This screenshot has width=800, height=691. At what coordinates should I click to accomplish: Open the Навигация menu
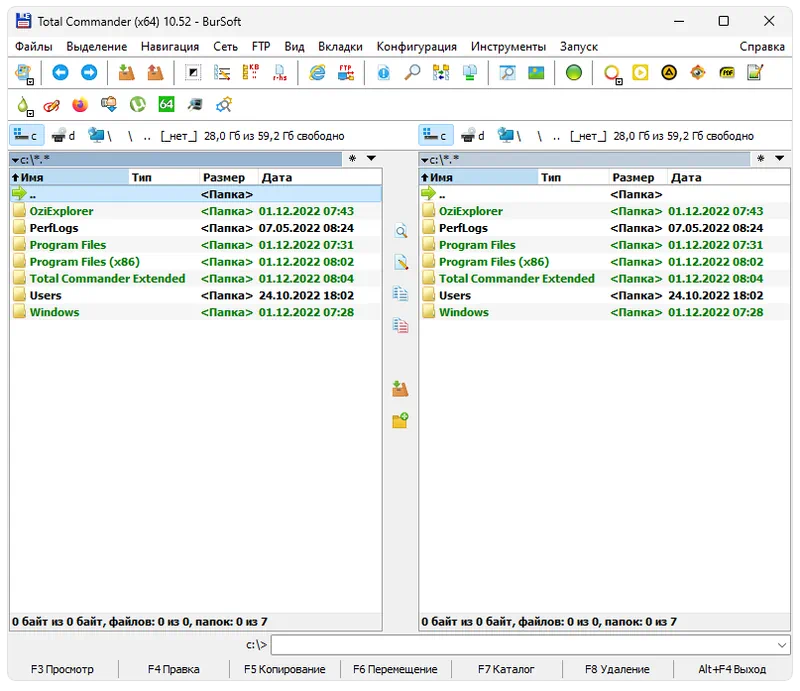(170, 46)
